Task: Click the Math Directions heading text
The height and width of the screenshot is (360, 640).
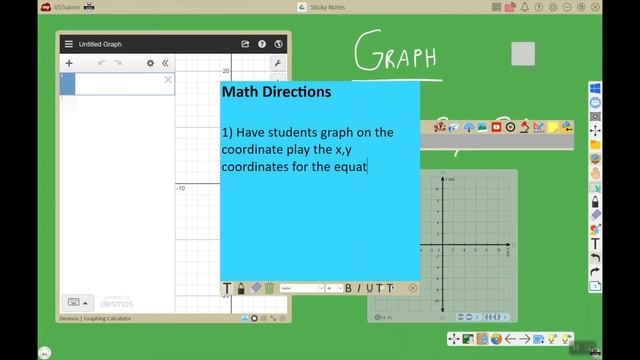Action: coord(276,92)
